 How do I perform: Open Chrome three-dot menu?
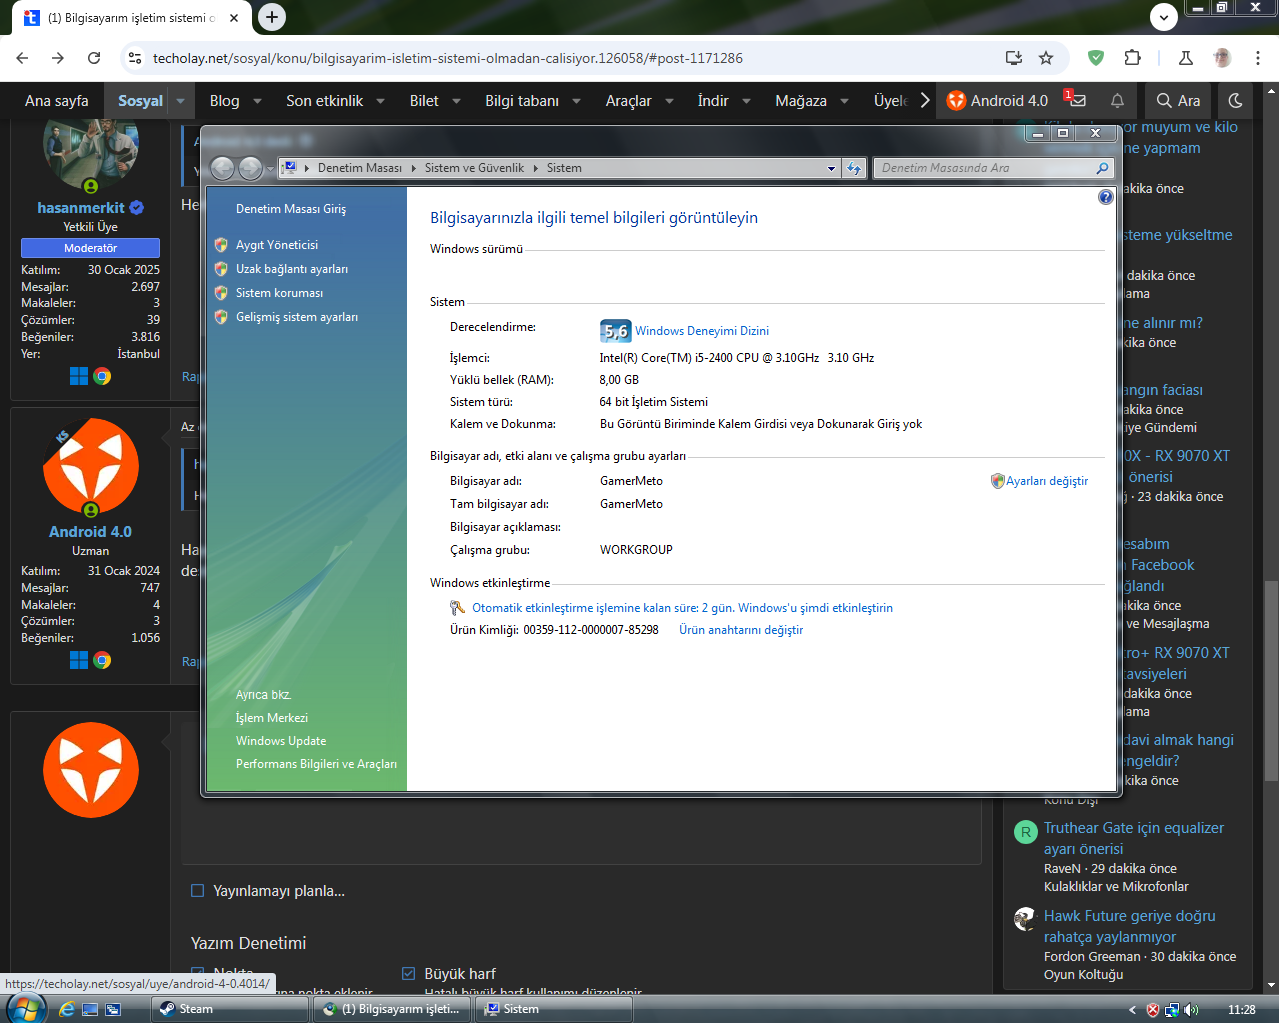[x=1258, y=58]
